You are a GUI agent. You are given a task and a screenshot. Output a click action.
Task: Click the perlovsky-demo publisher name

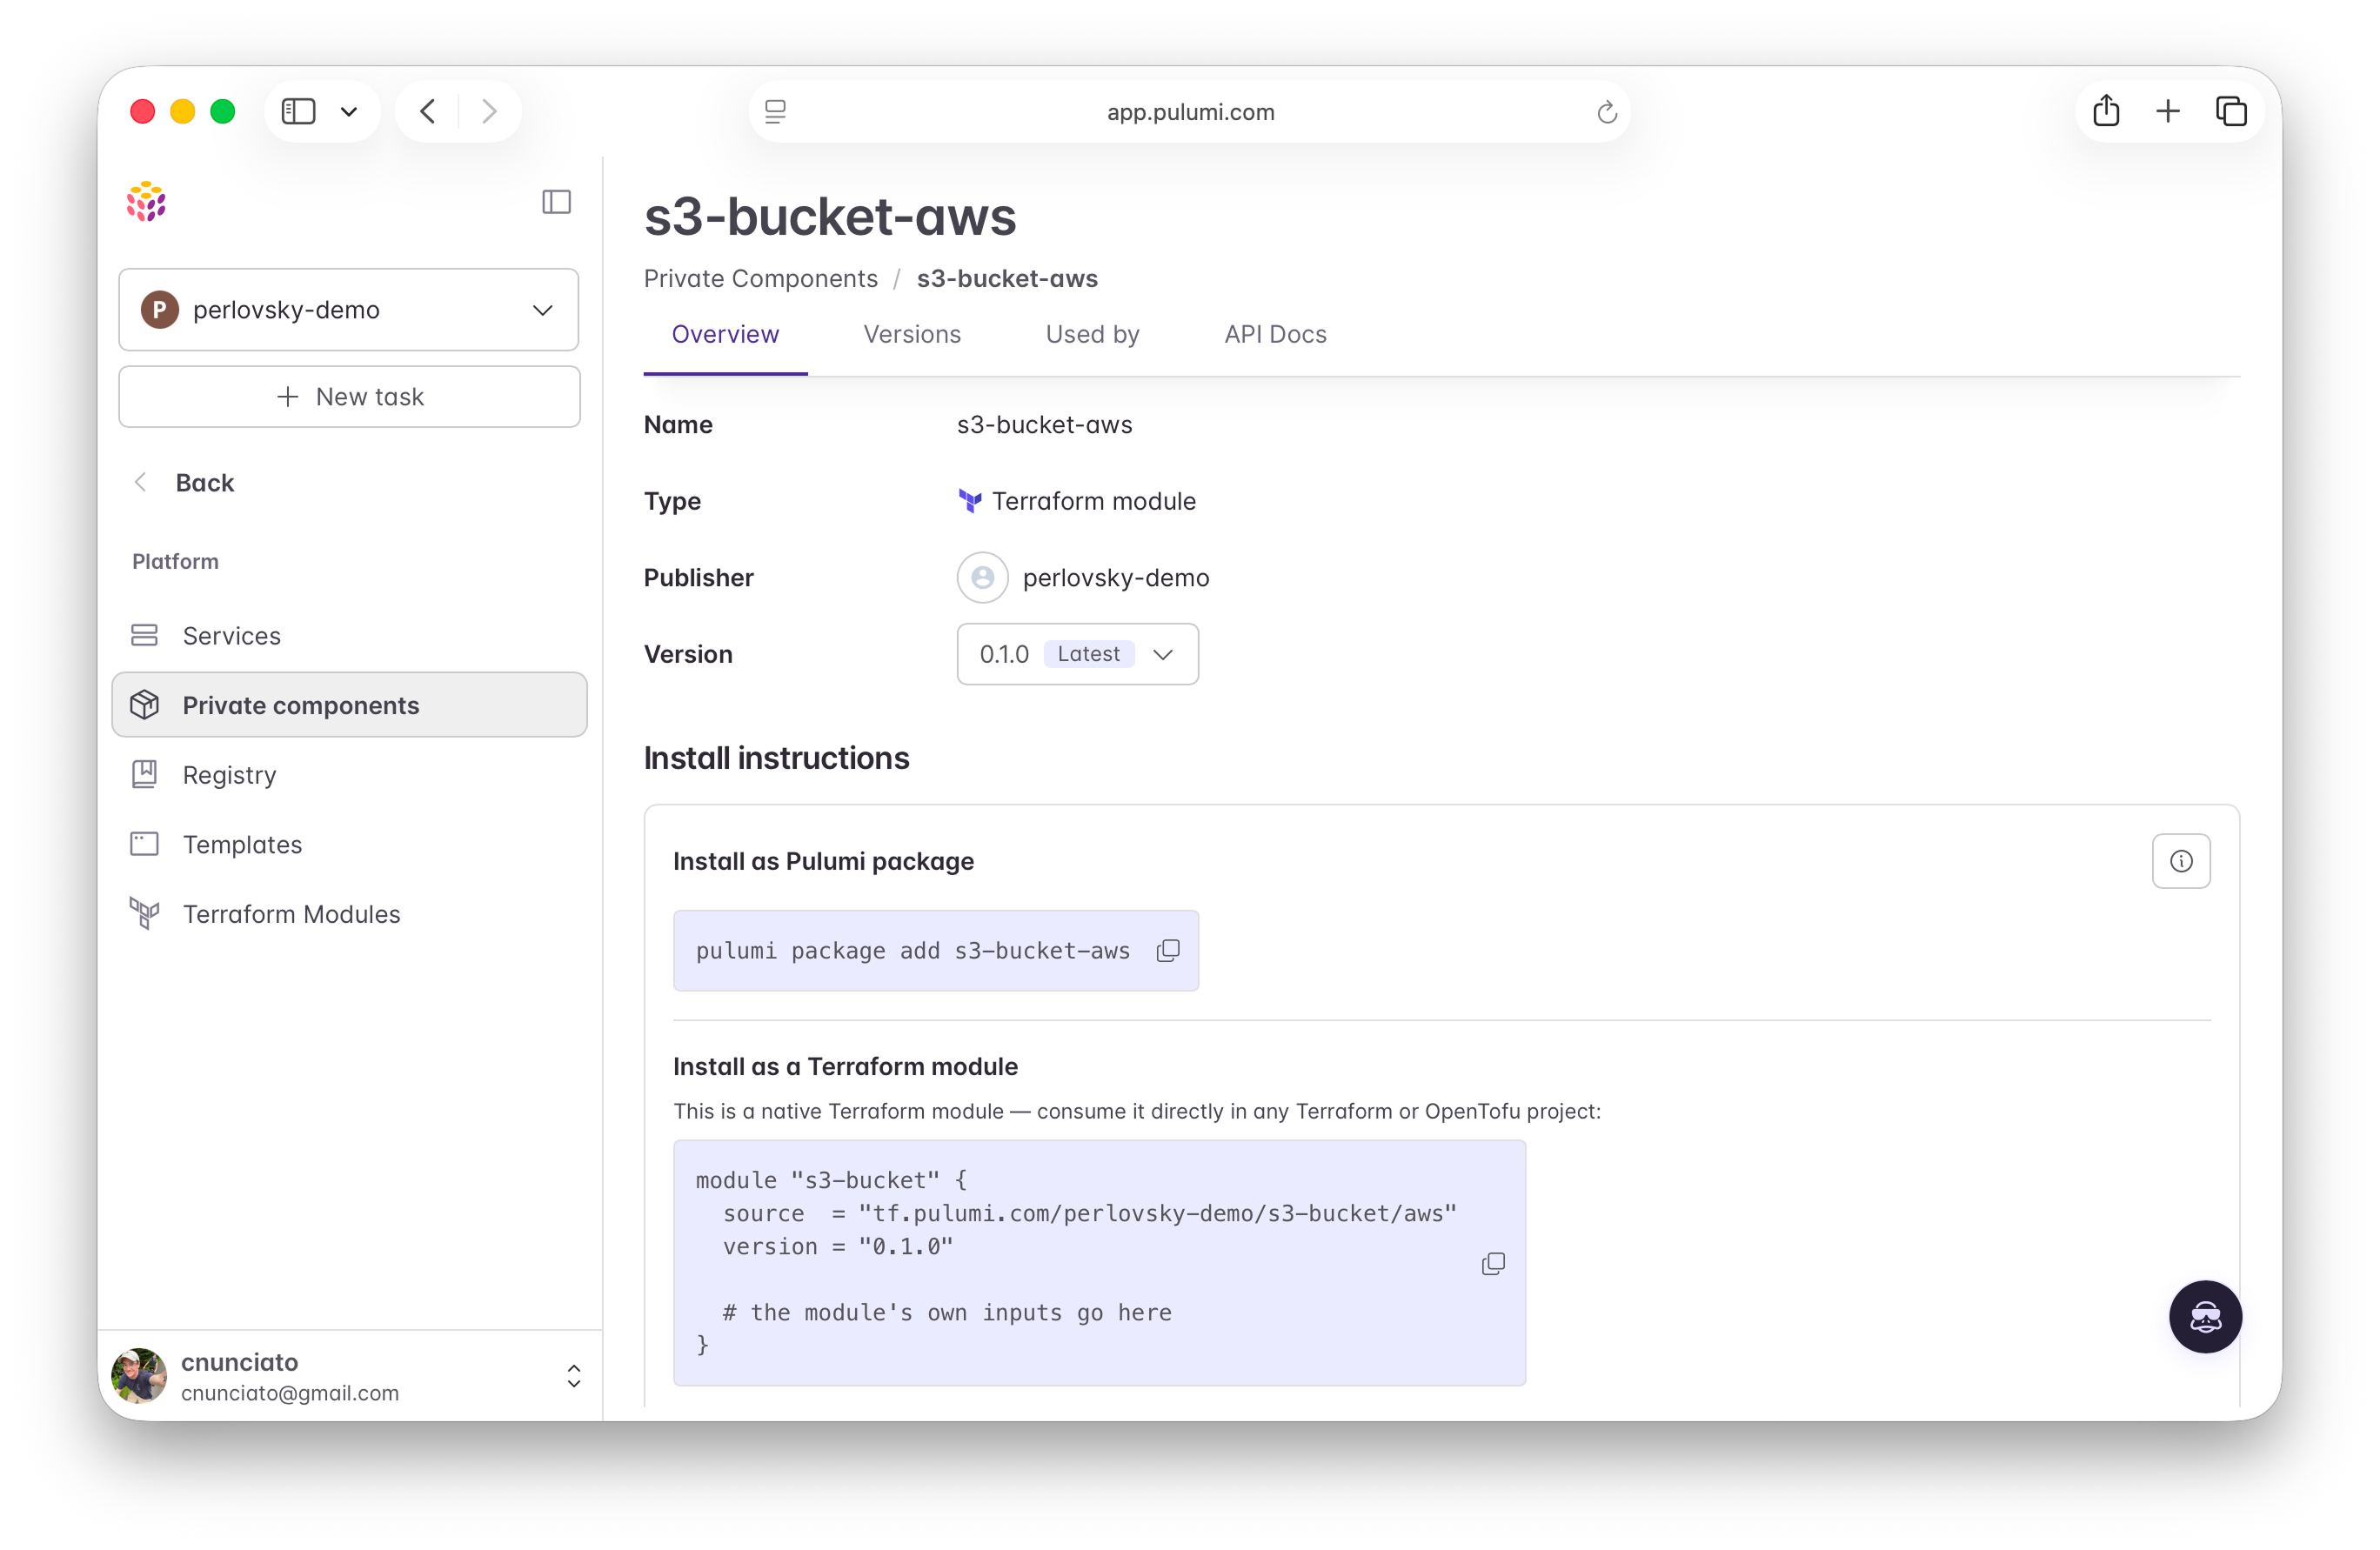point(1115,577)
